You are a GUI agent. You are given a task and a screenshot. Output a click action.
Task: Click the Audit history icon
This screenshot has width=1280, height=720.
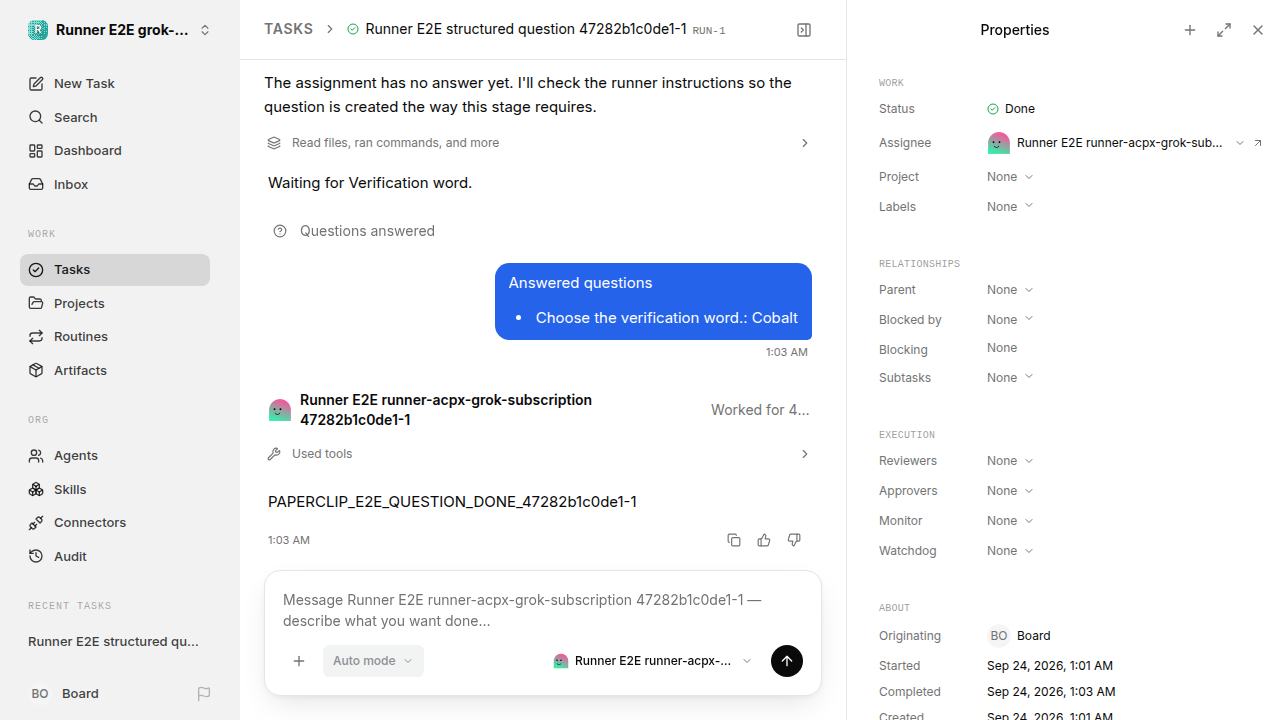(36, 556)
